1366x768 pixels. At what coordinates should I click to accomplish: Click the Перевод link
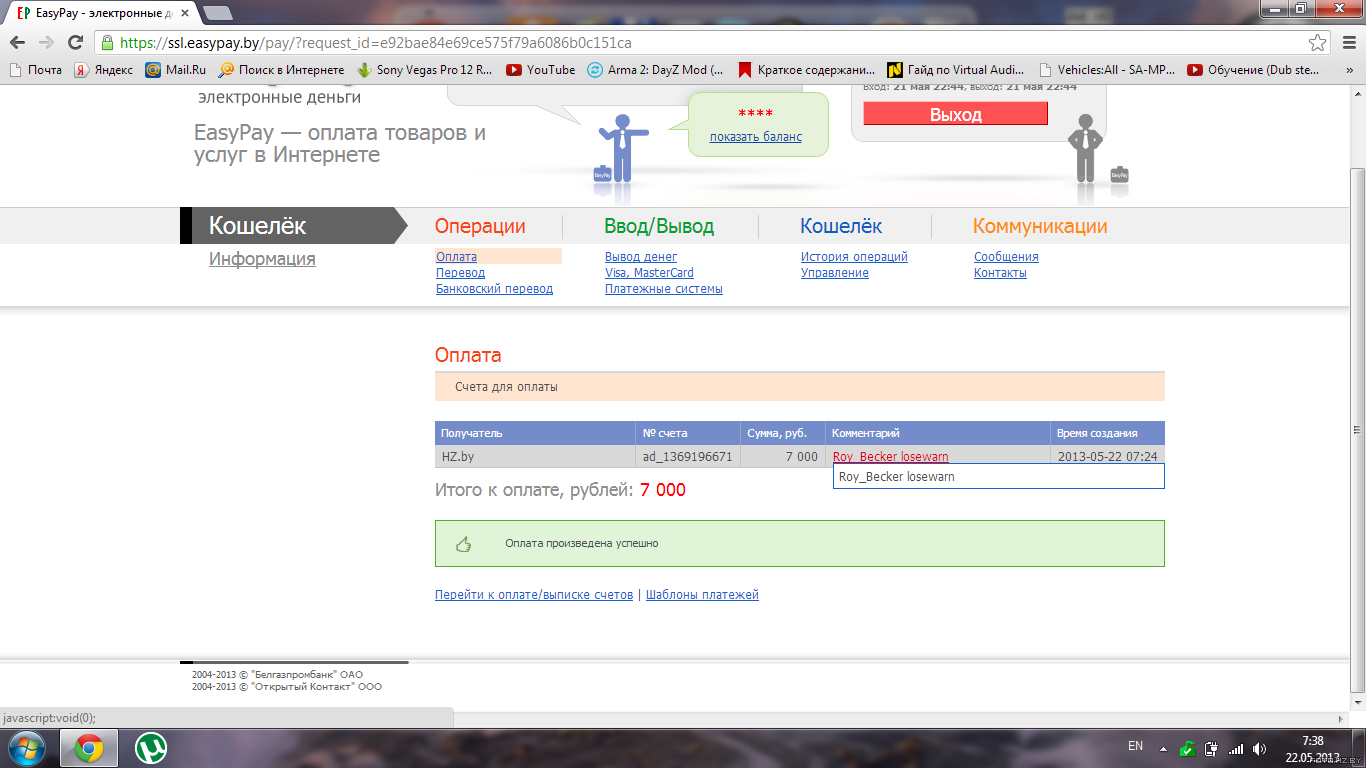(x=460, y=273)
